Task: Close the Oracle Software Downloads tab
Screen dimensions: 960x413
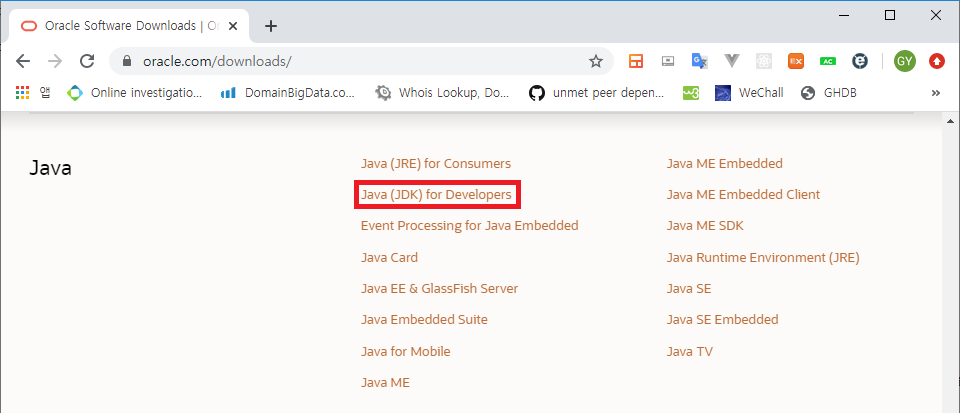Action: coord(233,26)
